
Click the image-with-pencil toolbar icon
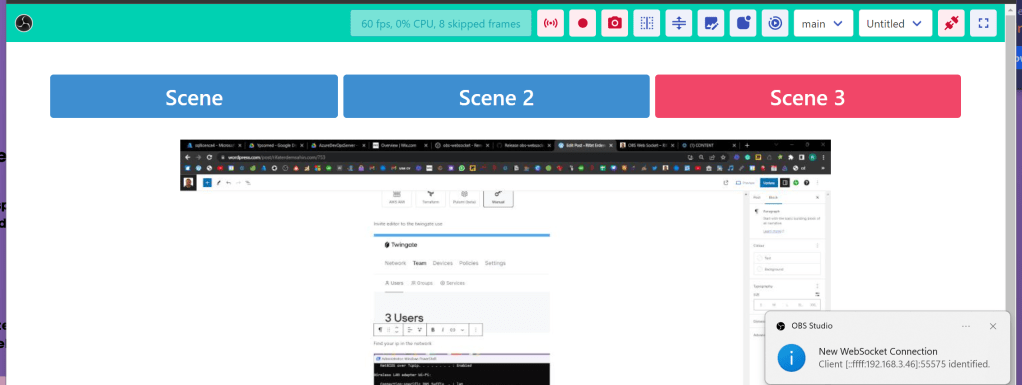click(711, 23)
